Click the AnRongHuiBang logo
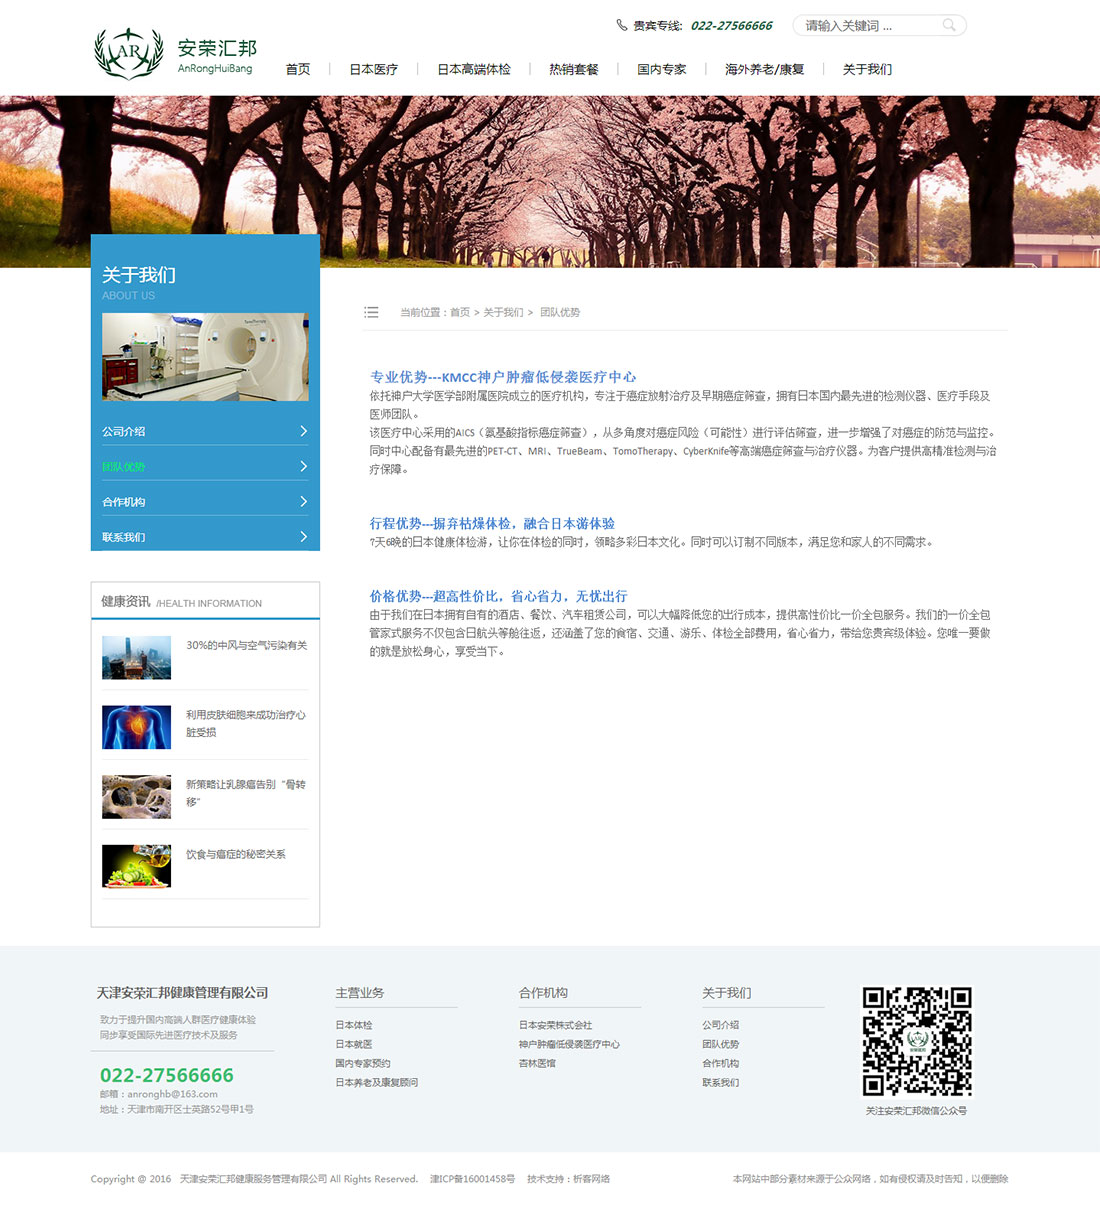 click(x=175, y=53)
